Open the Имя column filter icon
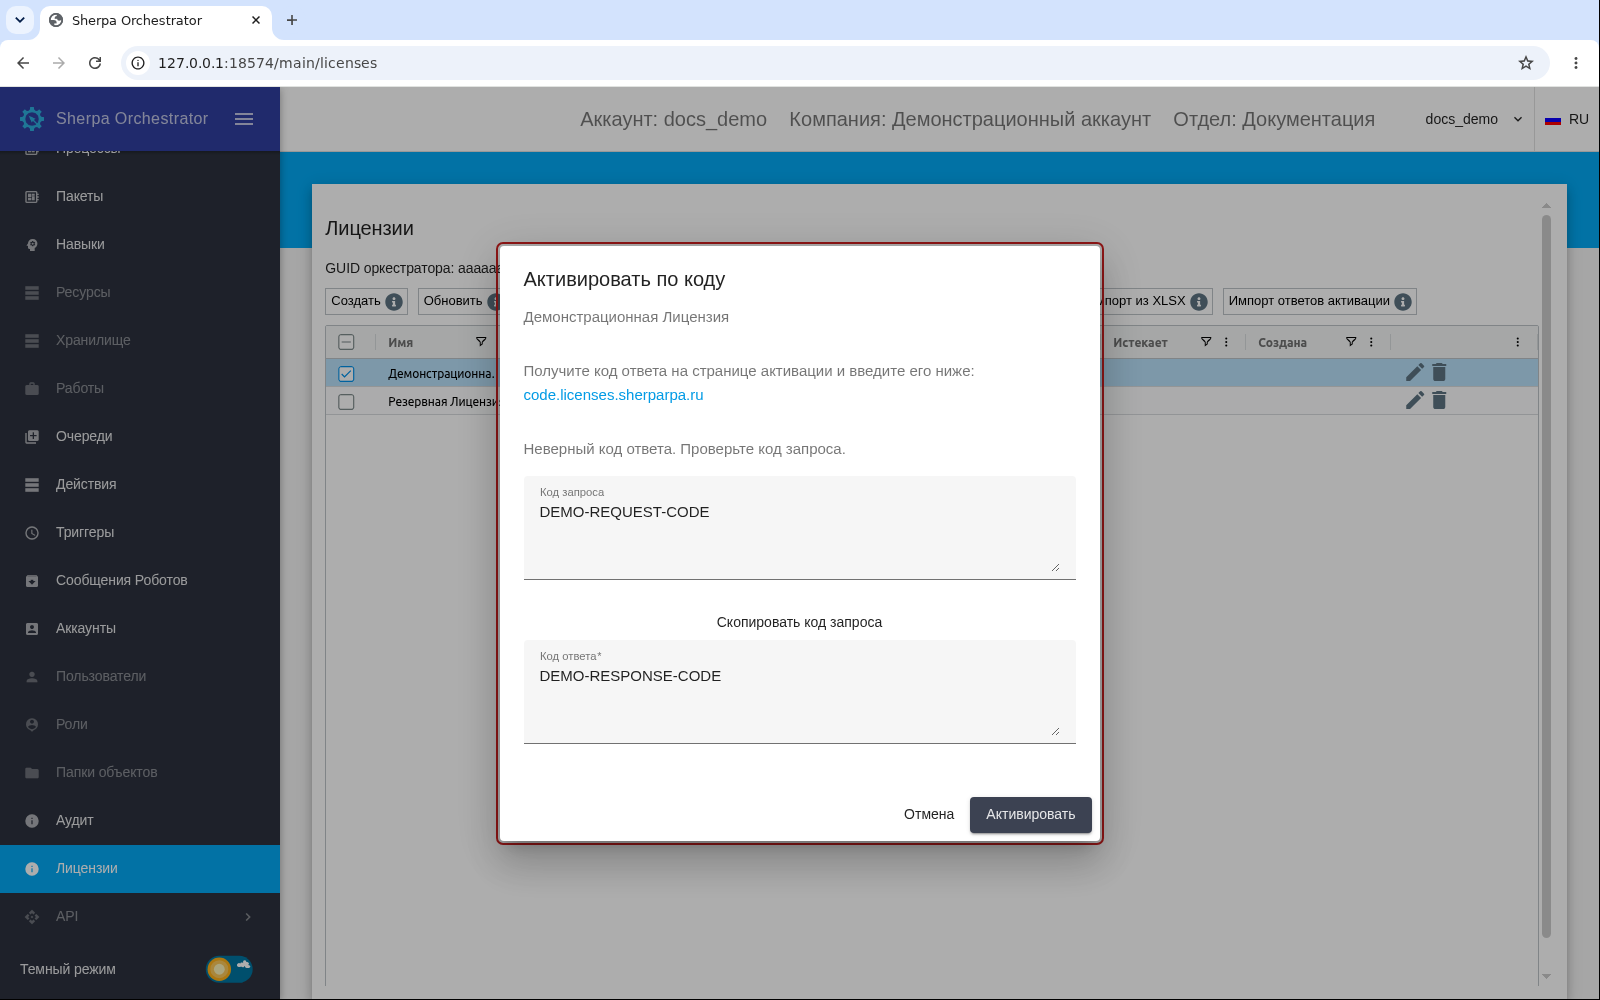 (481, 342)
